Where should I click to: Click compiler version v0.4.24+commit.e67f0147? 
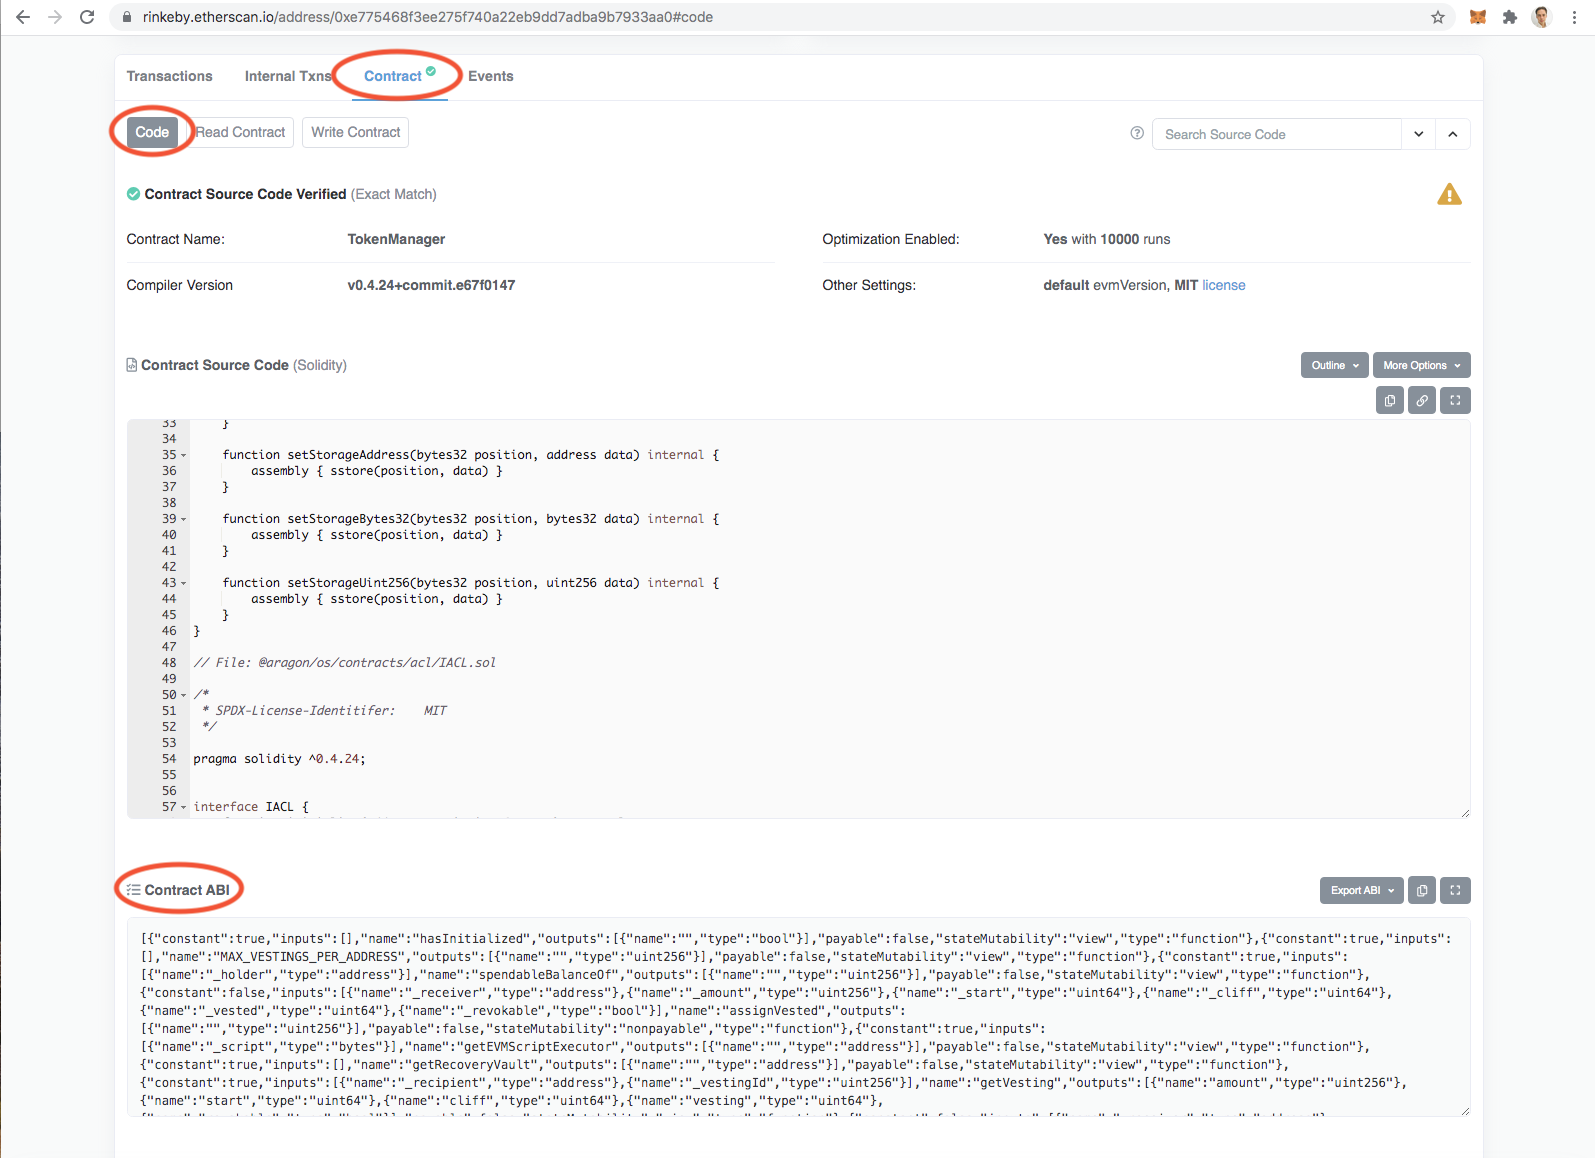(x=431, y=285)
